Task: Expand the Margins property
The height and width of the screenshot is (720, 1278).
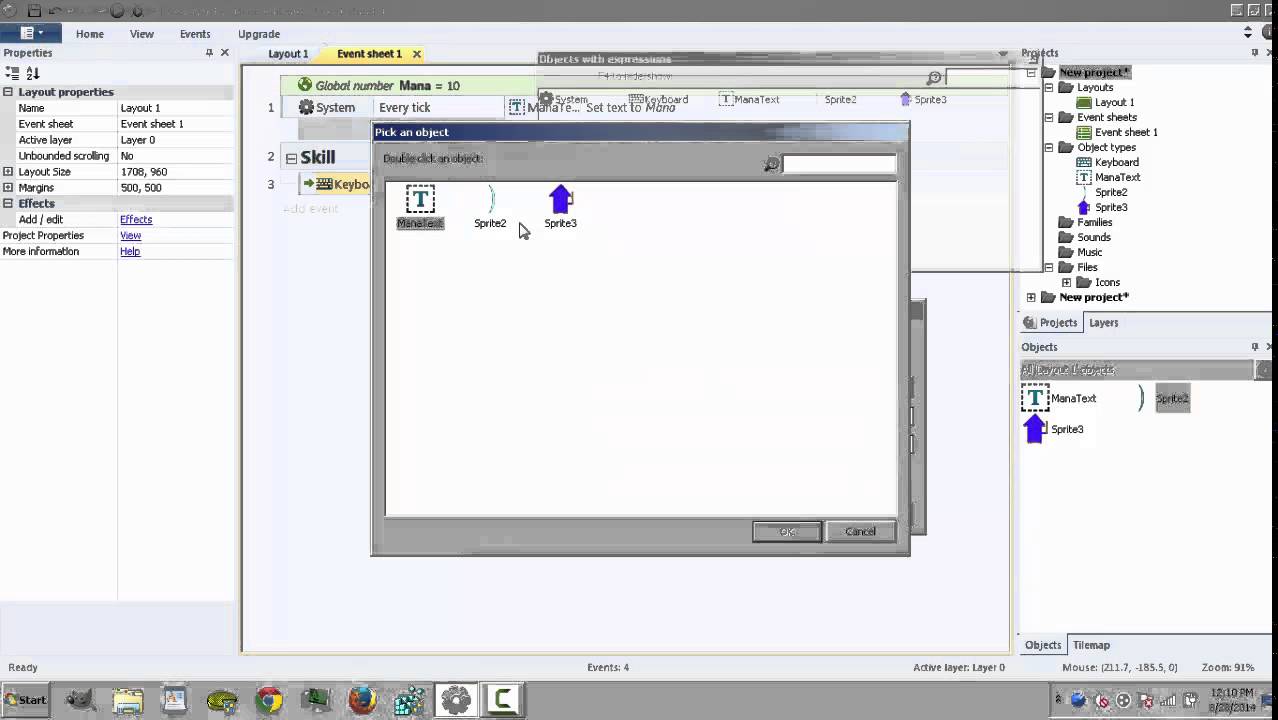Action: (8, 188)
